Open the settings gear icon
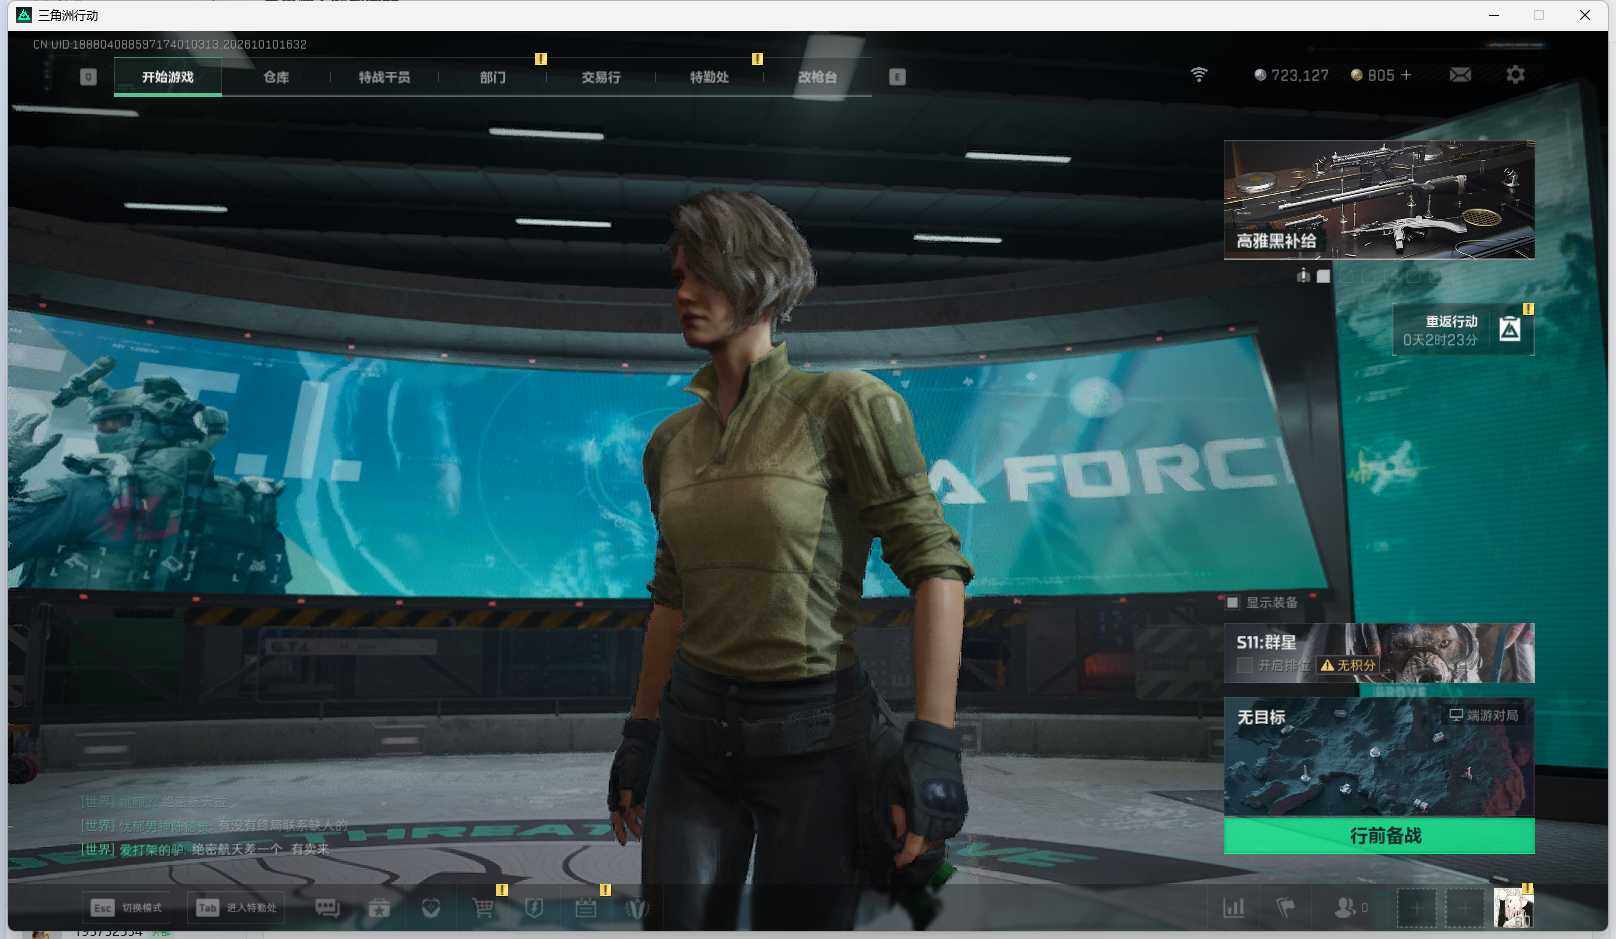The width and height of the screenshot is (1616, 939). pos(1515,75)
